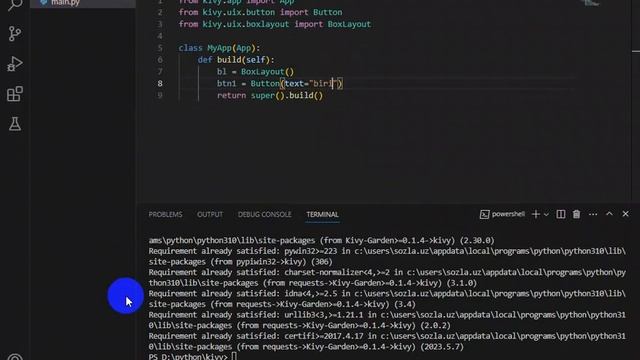
Task: Maximize the panel with chevron up
Action: point(609,214)
